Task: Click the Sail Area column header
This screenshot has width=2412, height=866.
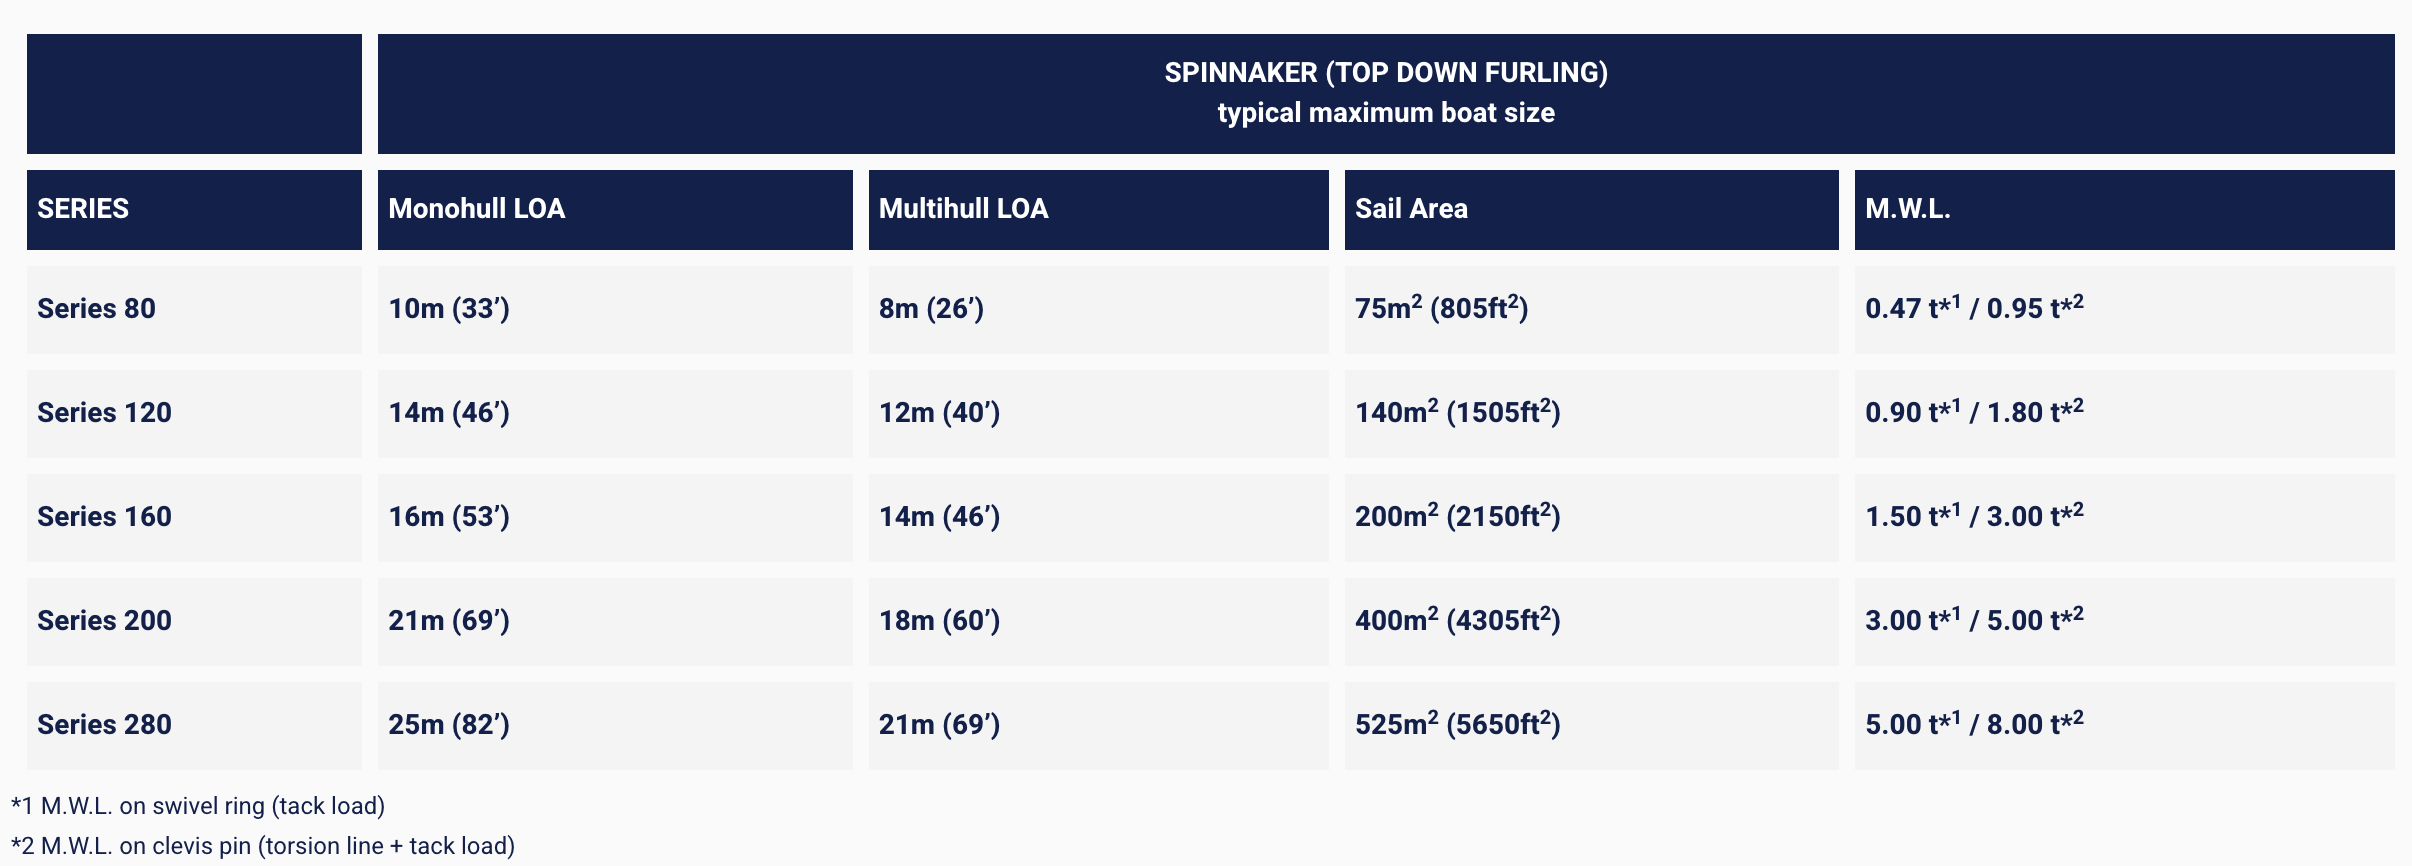Action: tap(1411, 209)
